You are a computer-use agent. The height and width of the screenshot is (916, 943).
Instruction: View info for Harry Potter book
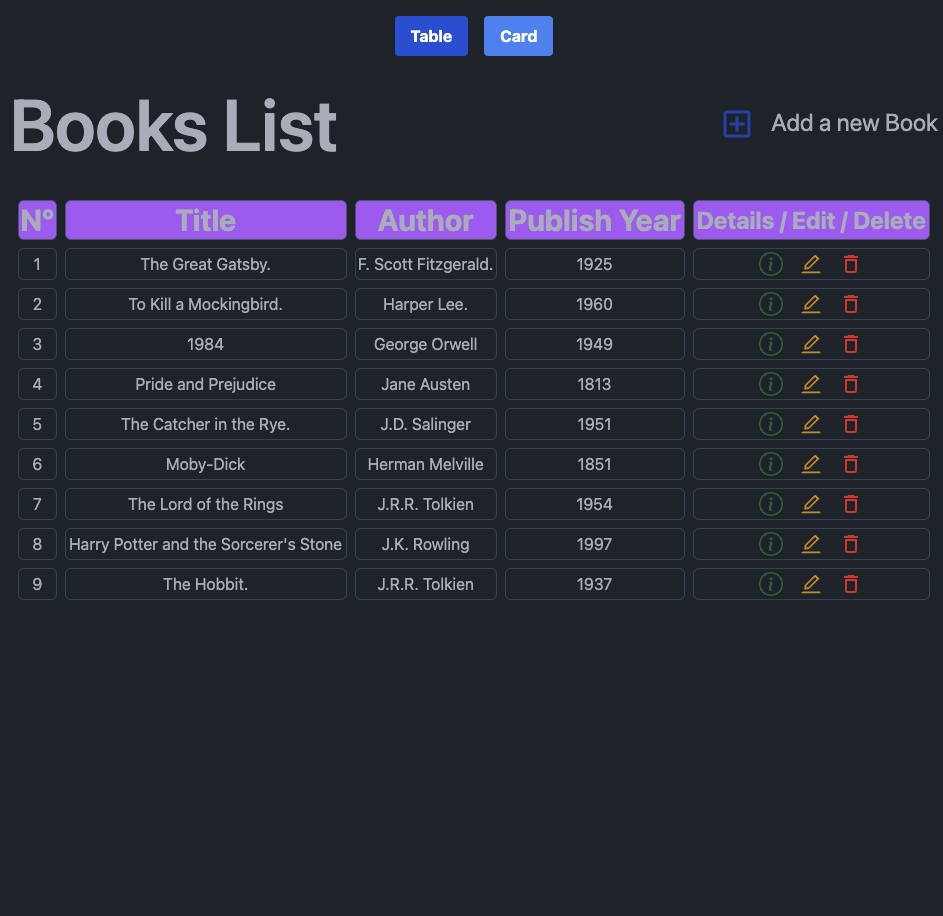click(770, 544)
